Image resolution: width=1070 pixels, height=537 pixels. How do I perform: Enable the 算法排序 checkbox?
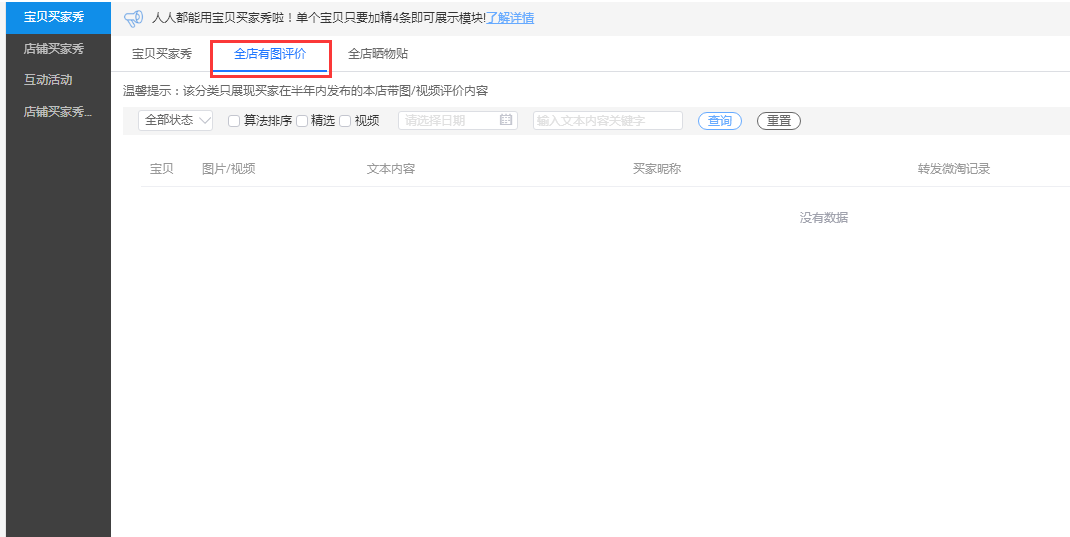[234, 121]
